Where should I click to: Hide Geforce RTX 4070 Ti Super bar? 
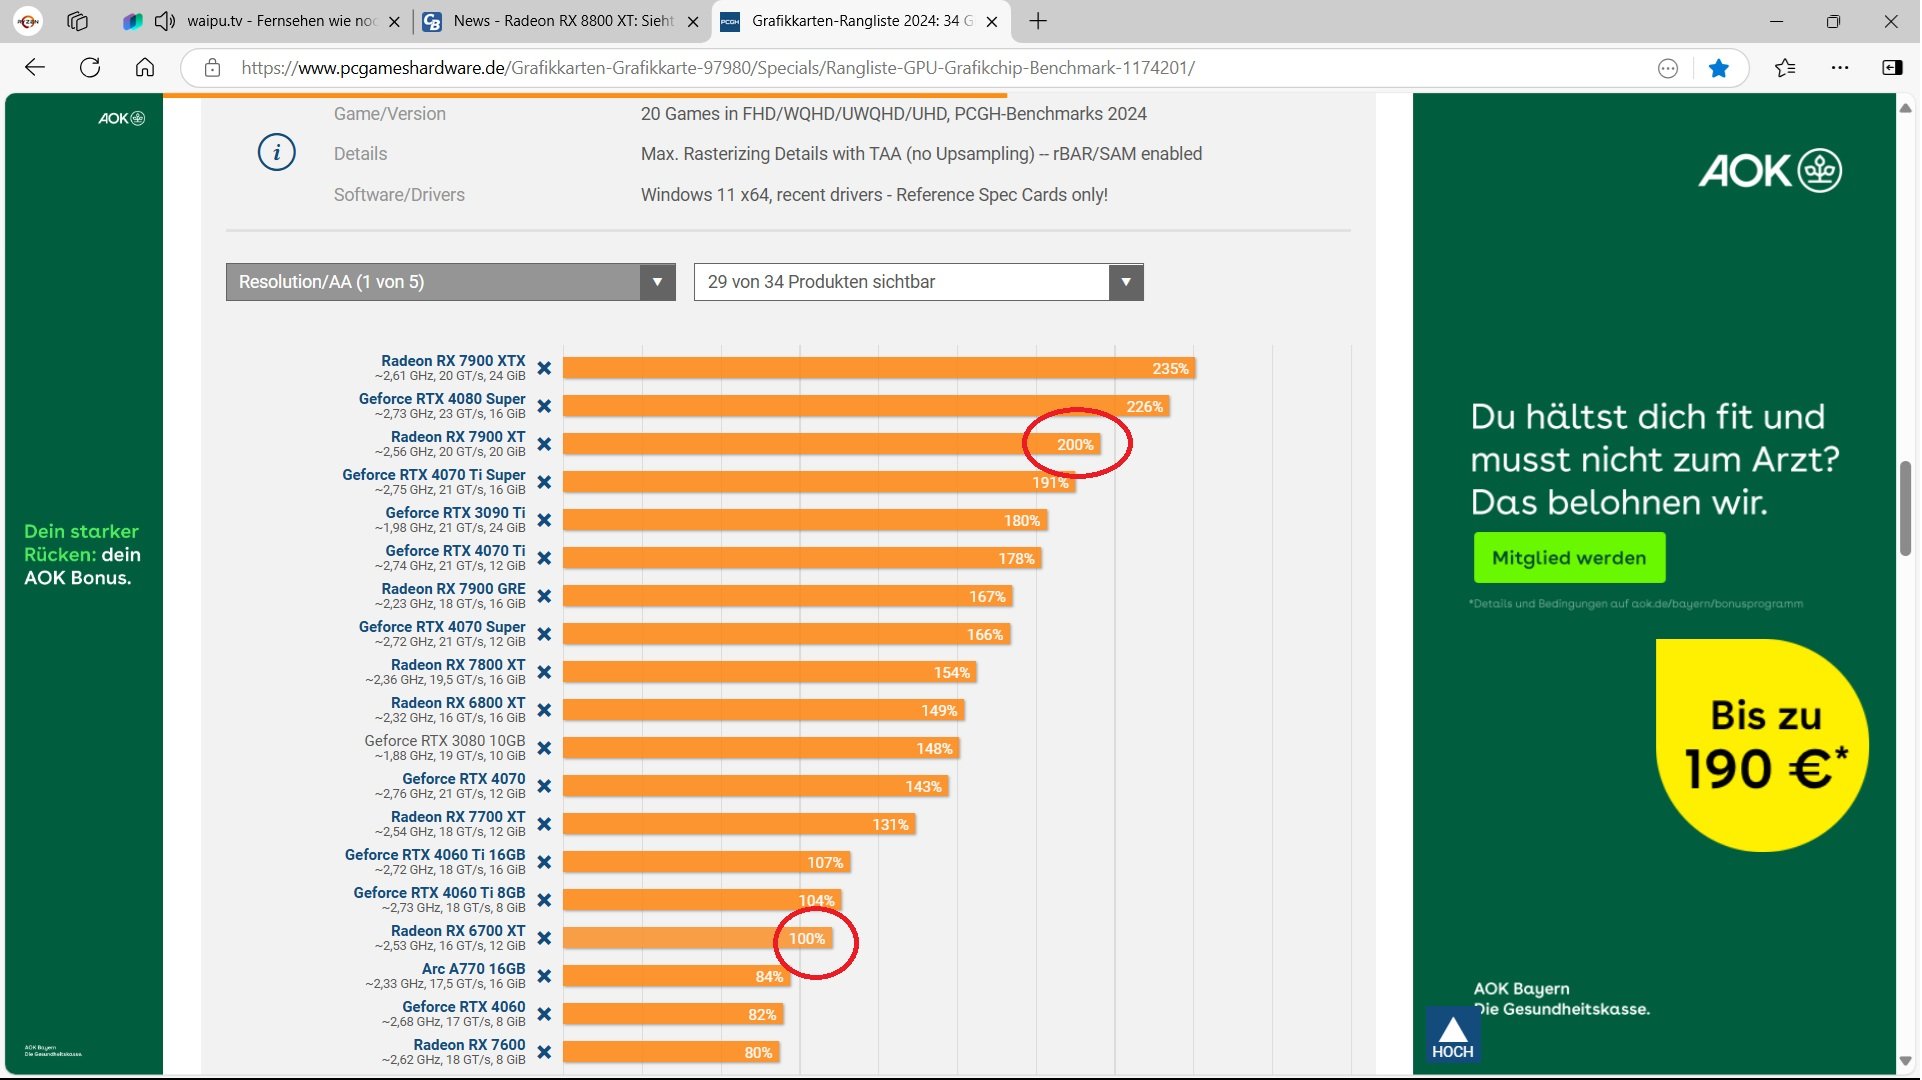pyautogui.click(x=544, y=482)
